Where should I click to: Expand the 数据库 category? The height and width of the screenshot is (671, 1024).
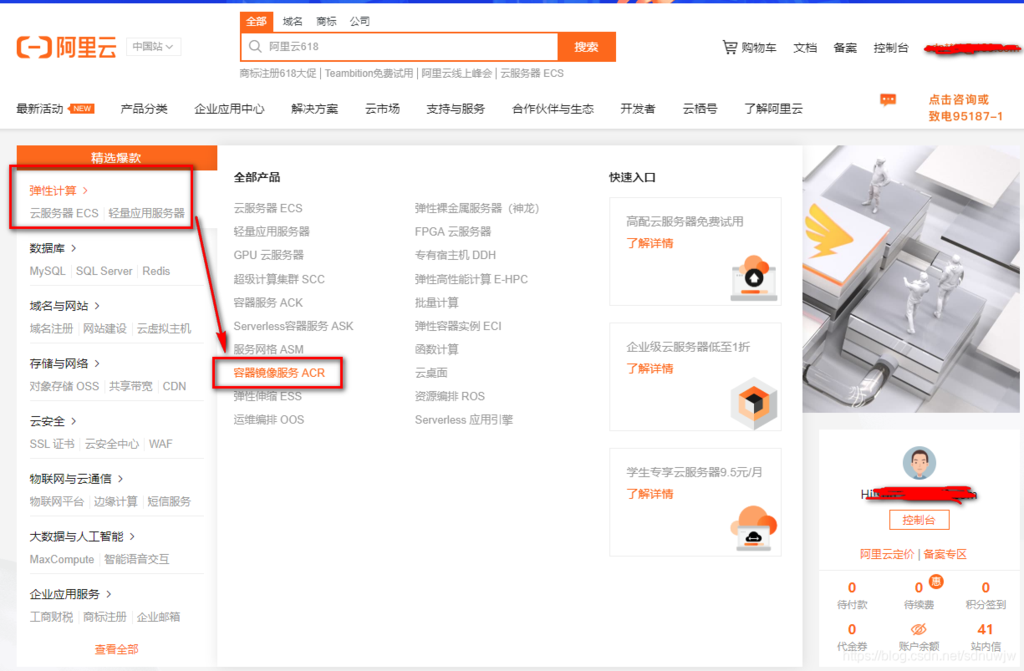[x=53, y=248]
